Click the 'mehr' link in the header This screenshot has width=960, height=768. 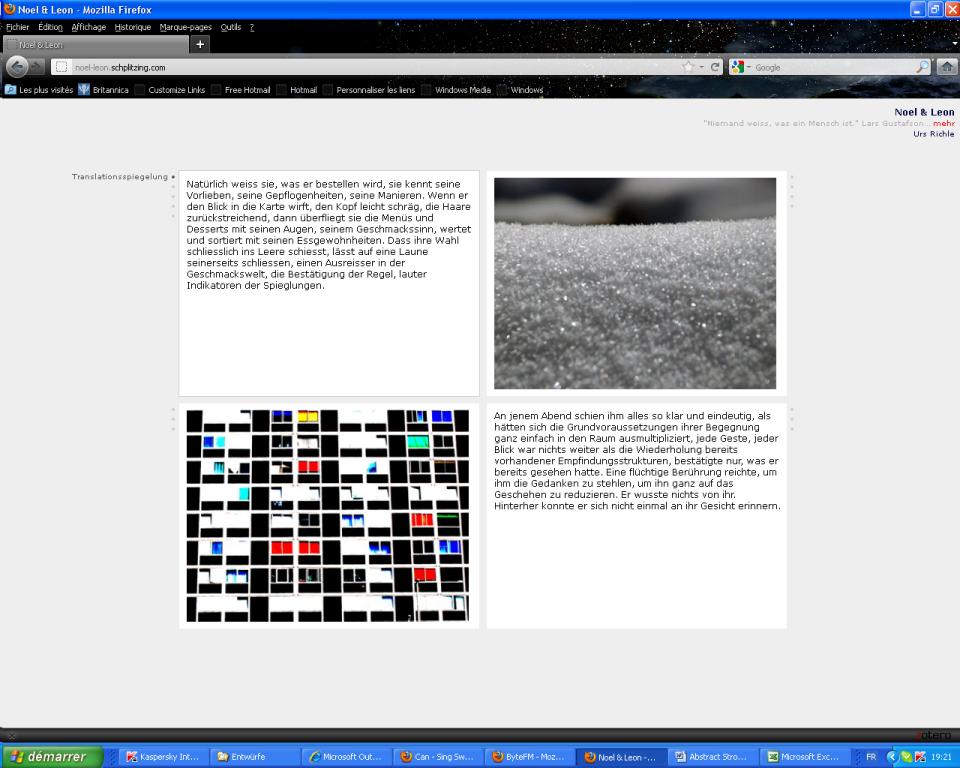943,123
